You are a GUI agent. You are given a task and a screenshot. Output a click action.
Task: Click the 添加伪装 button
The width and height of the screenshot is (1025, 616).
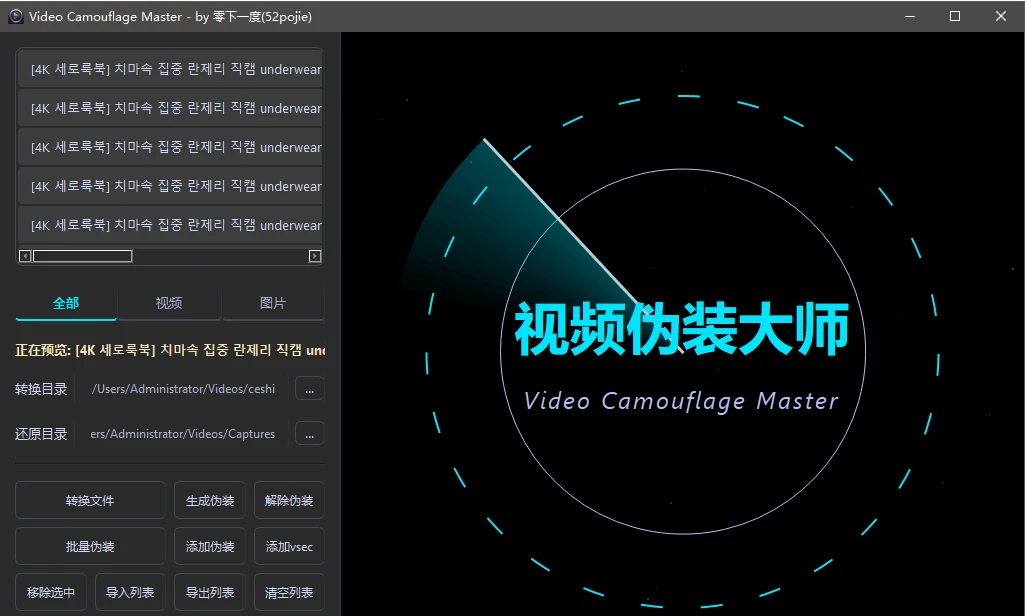coord(209,546)
